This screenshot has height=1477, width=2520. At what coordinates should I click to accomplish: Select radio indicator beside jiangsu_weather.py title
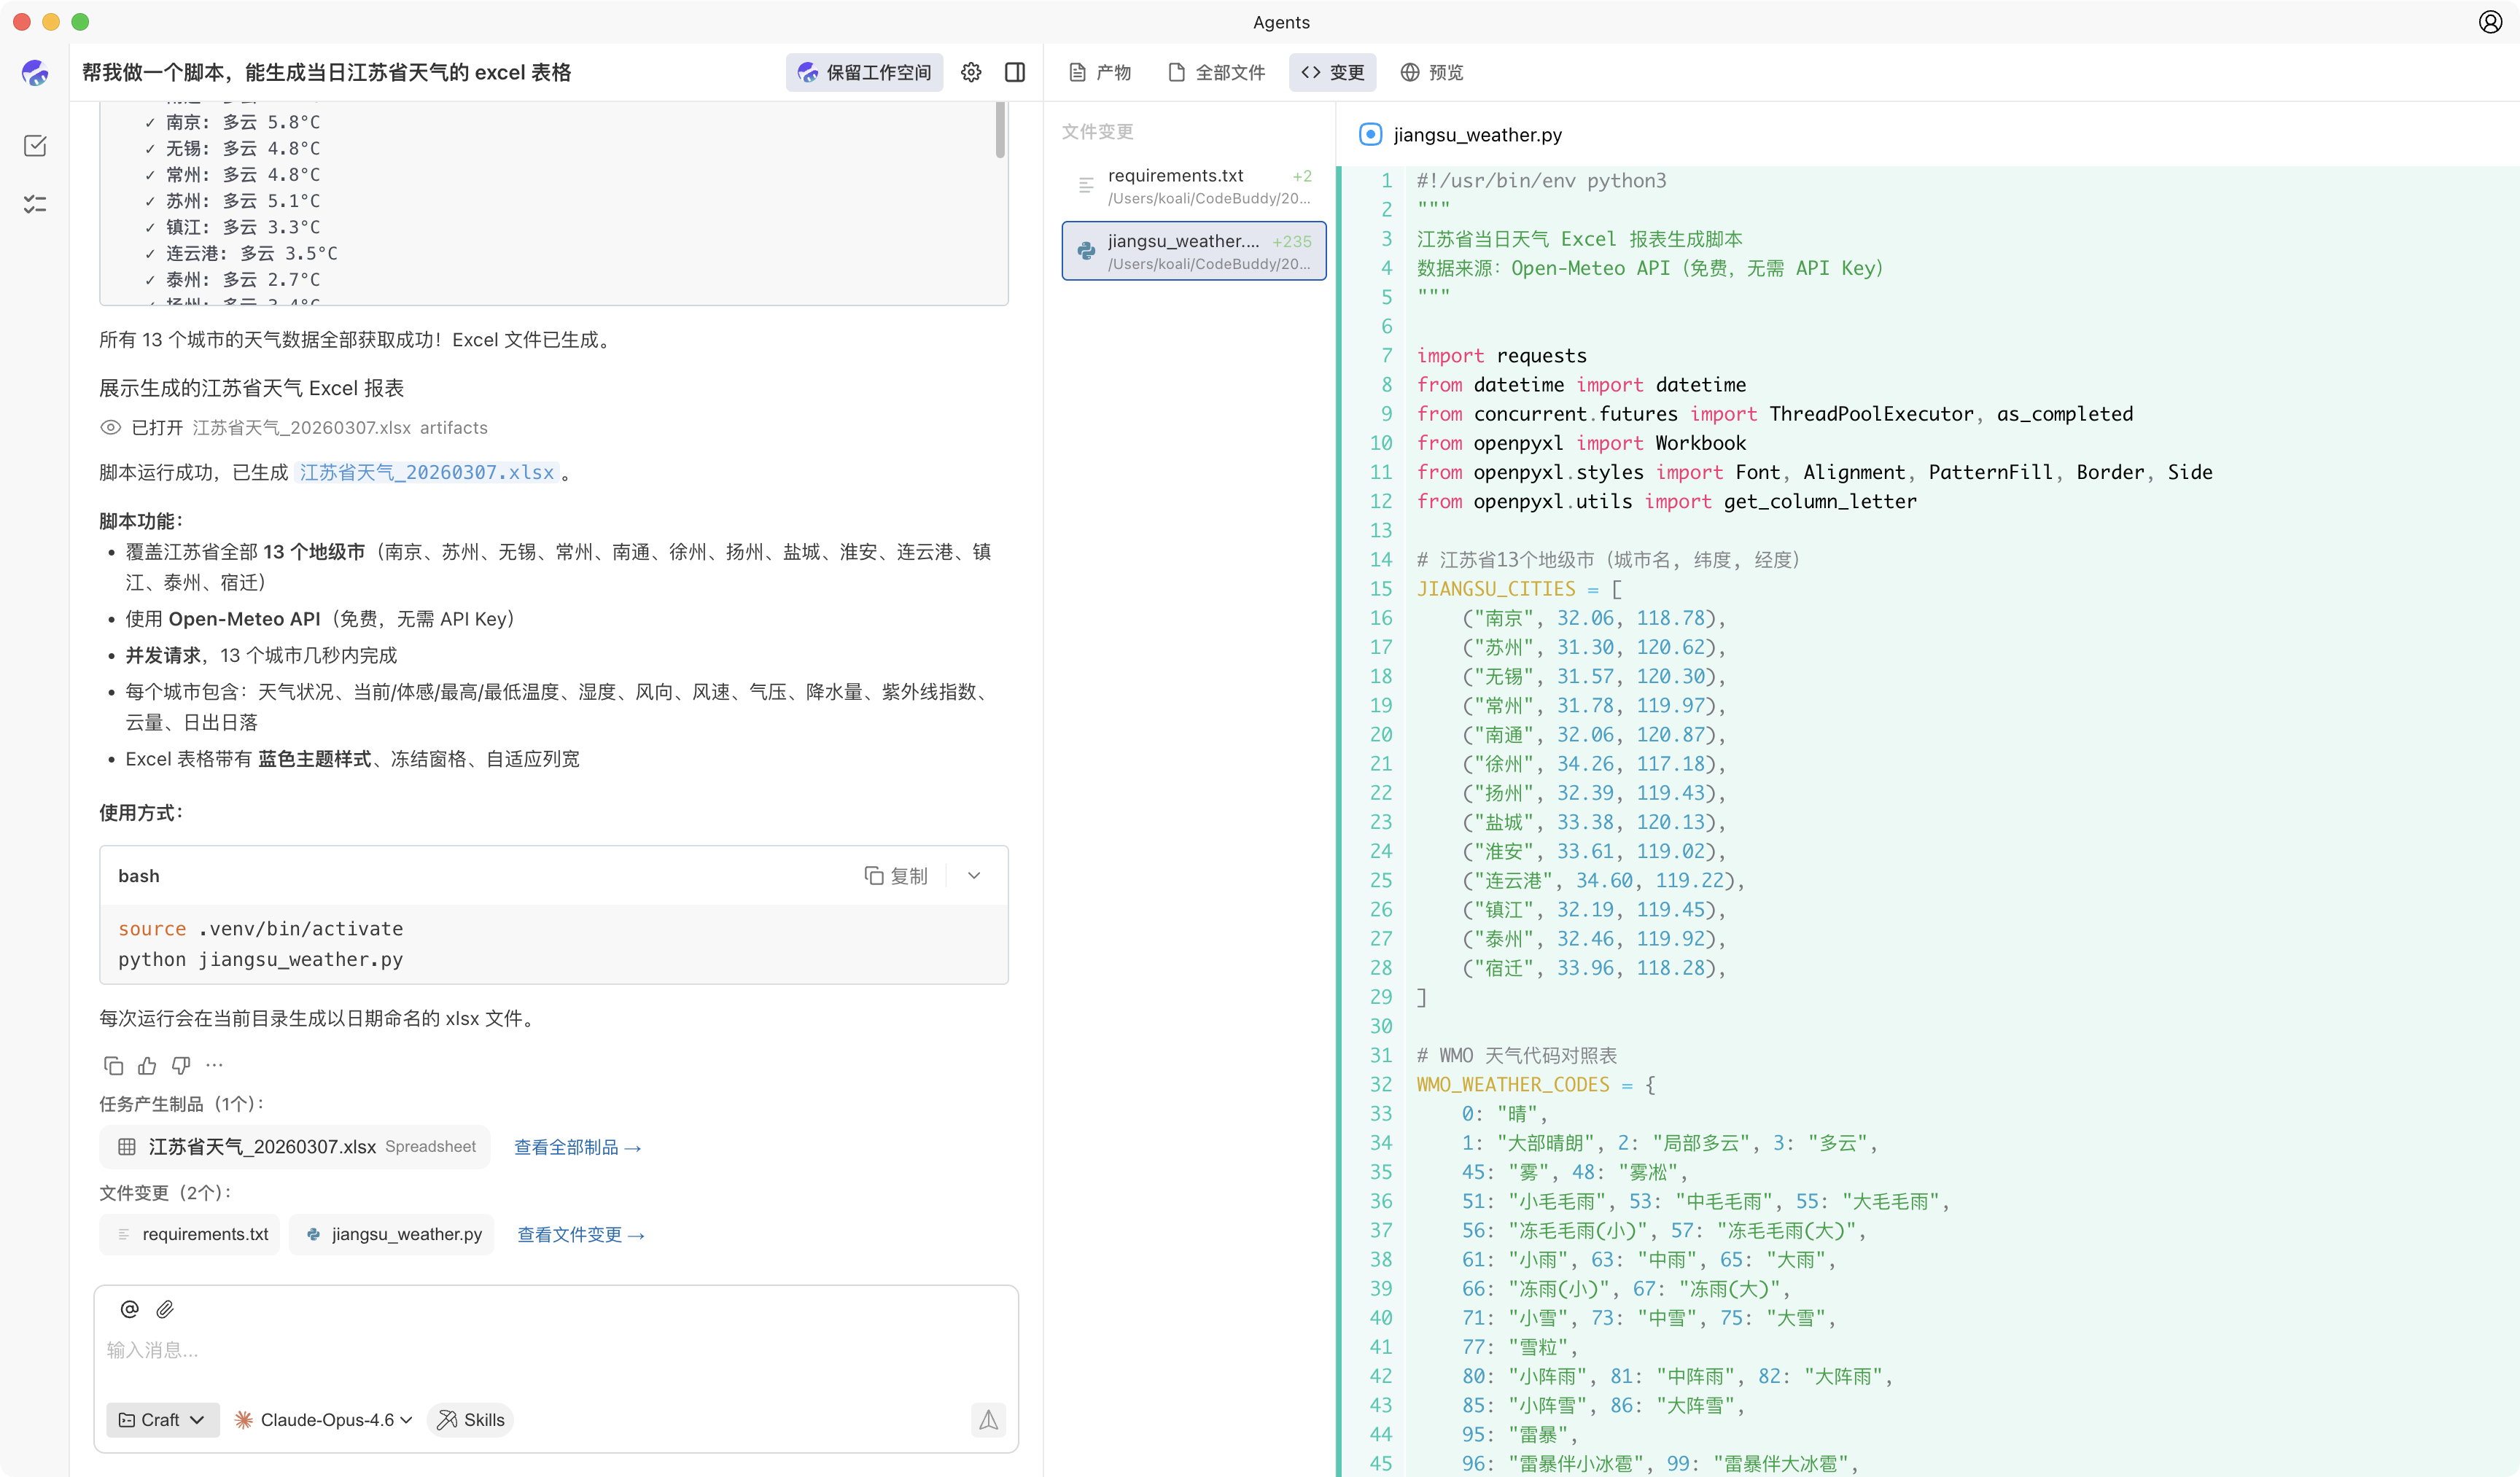[1370, 134]
